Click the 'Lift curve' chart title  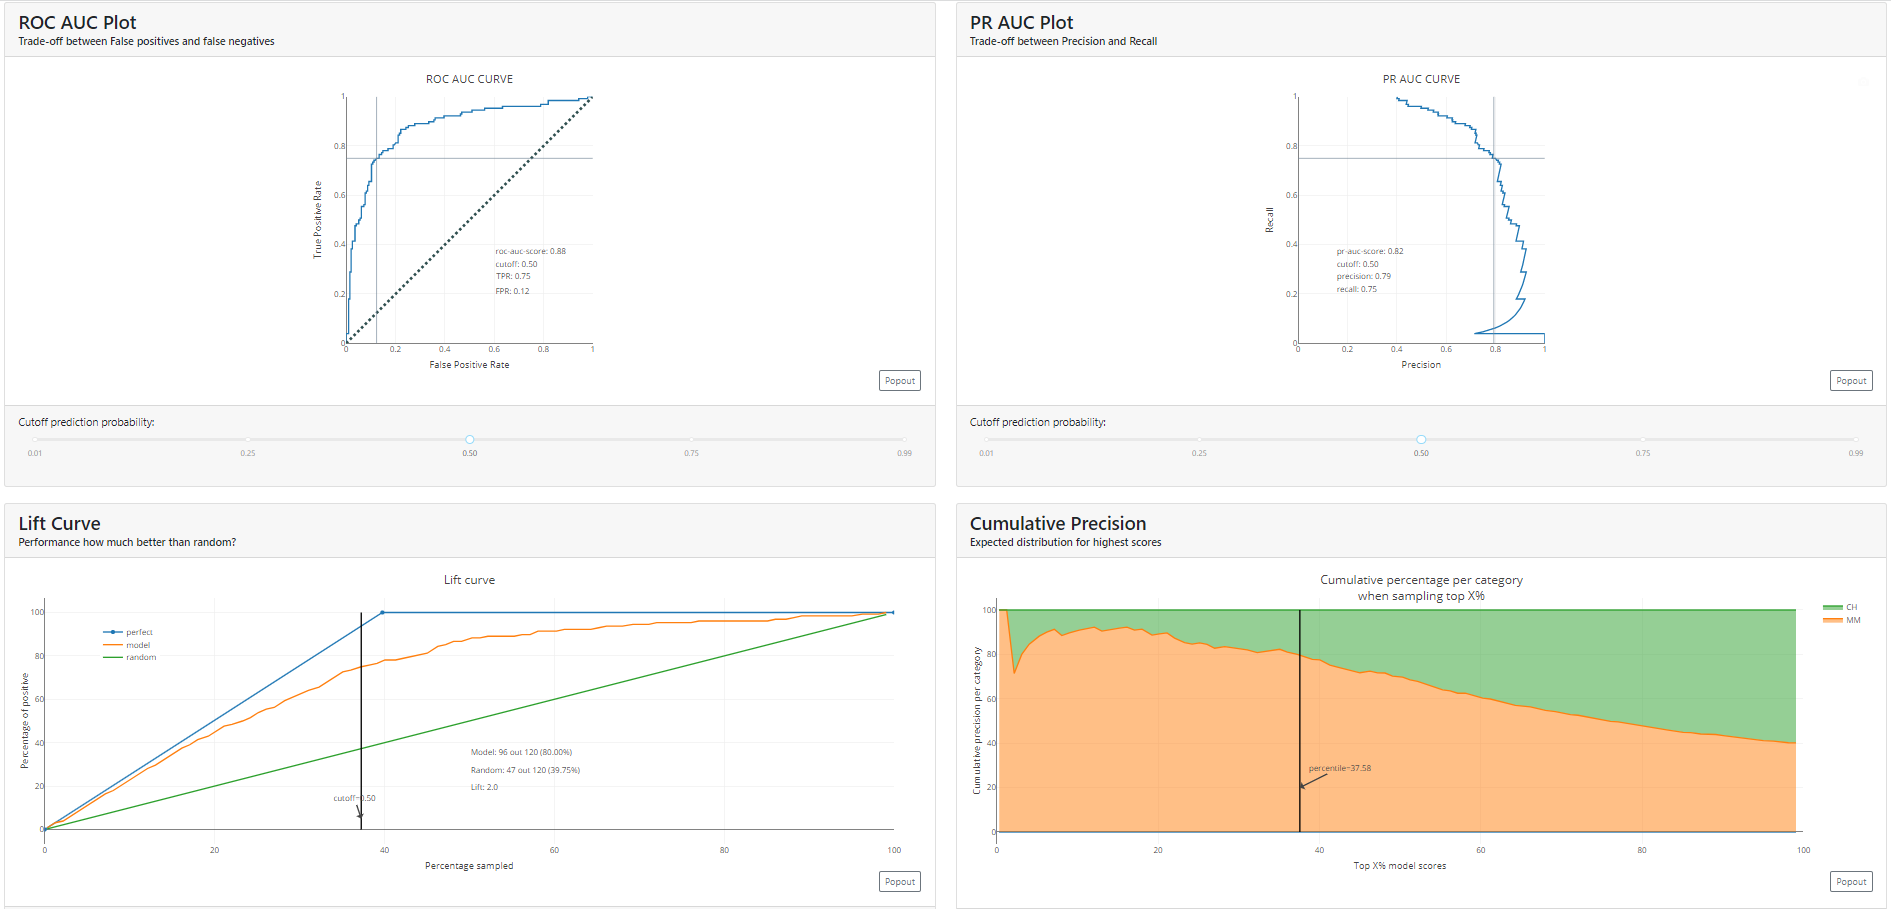[x=469, y=580]
